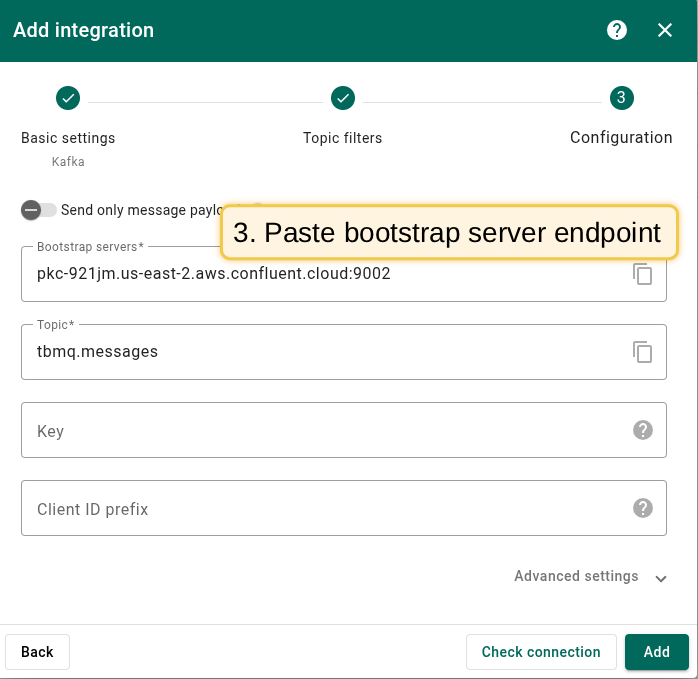The image size is (698, 679).
Task: Select step 3 Configuration circle
Action: 621,98
